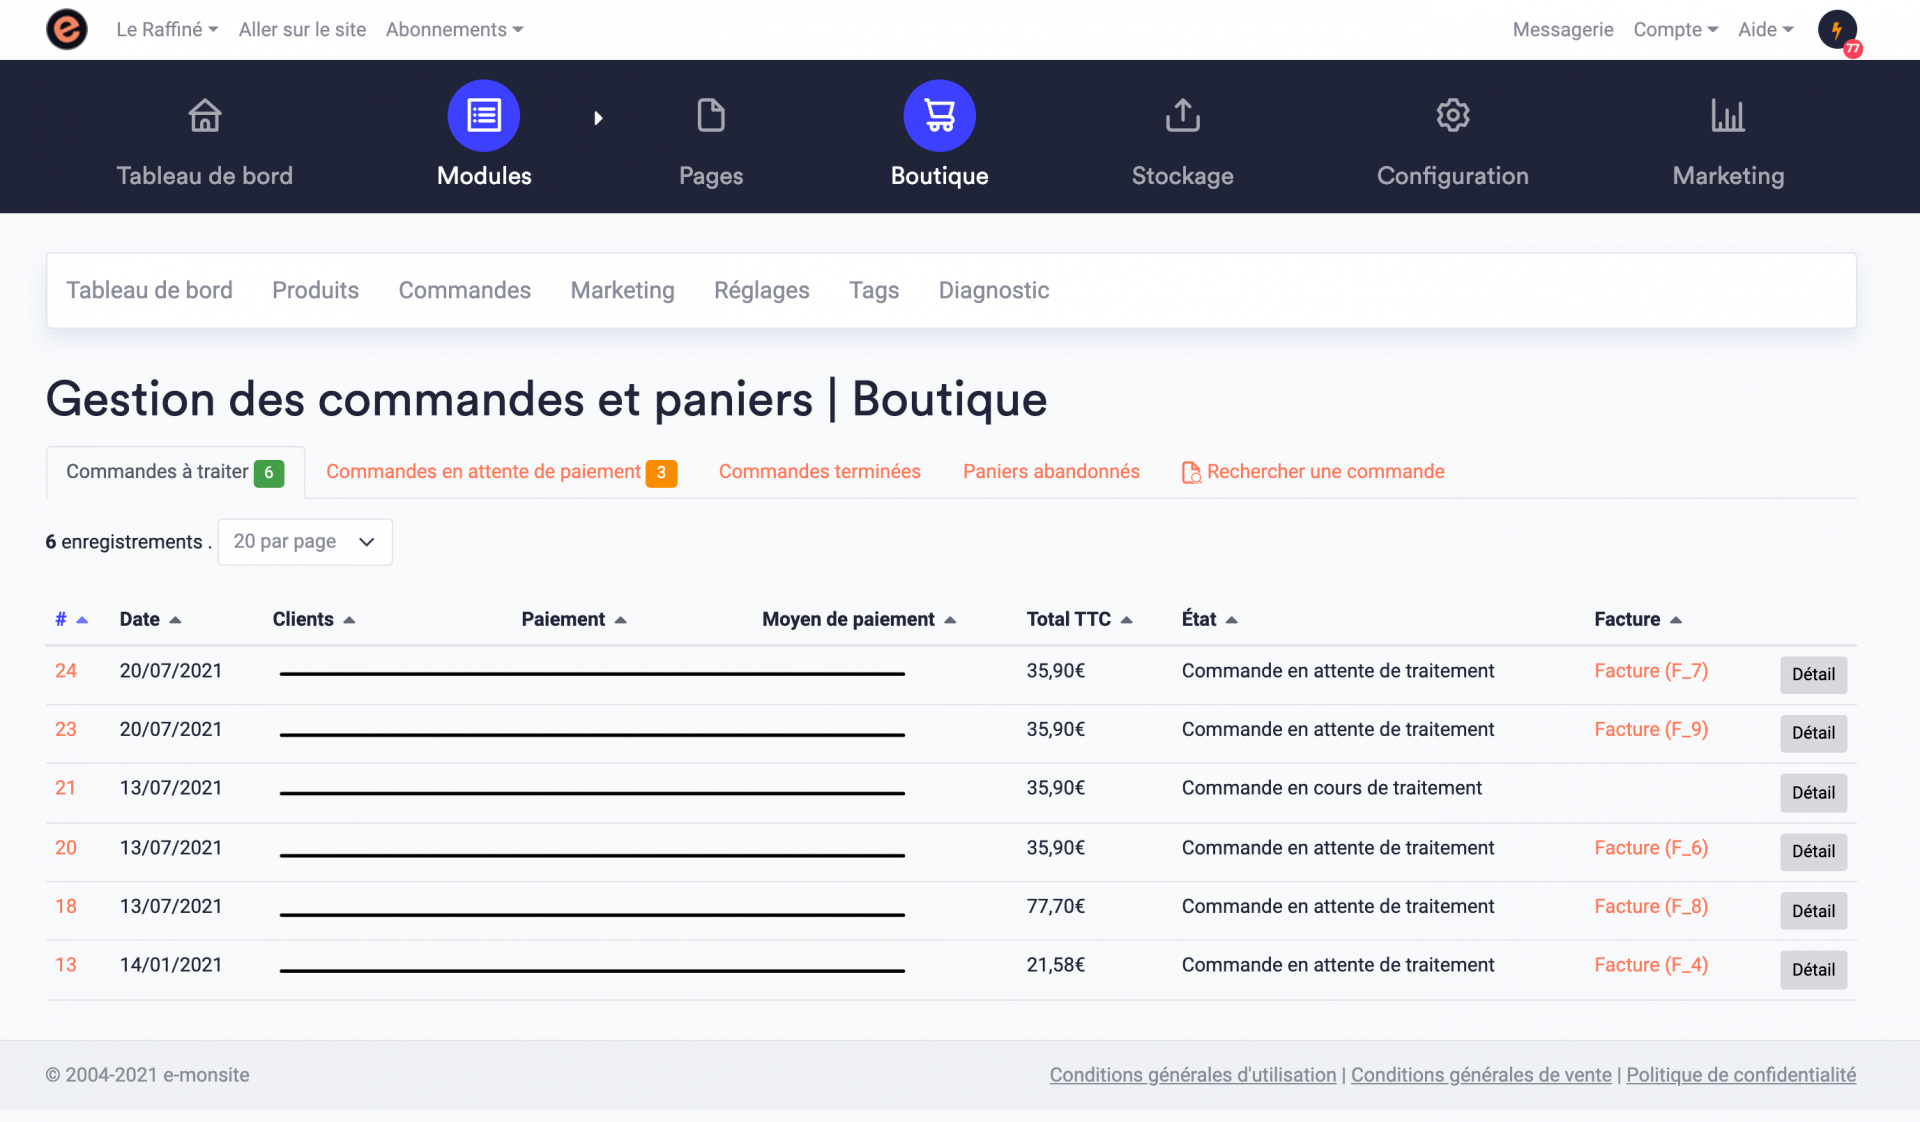Open Facture (F_8) for order 18

pos(1650,906)
